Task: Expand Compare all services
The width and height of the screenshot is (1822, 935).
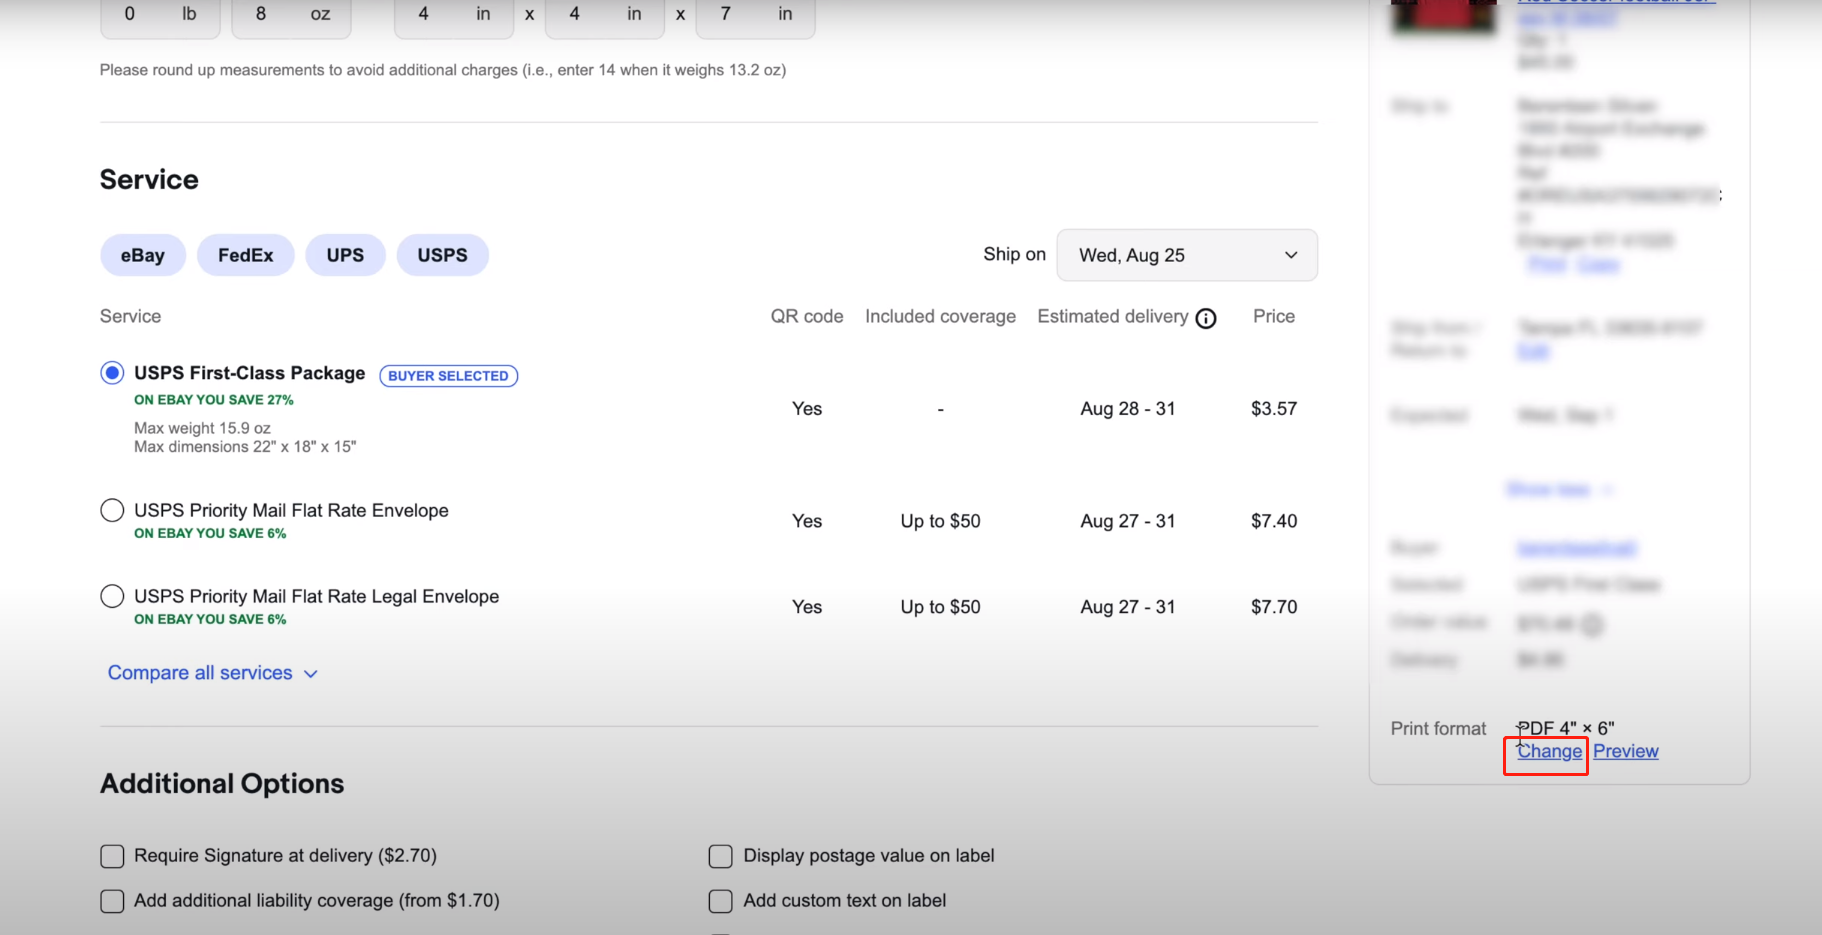Action: click(x=212, y=673)
